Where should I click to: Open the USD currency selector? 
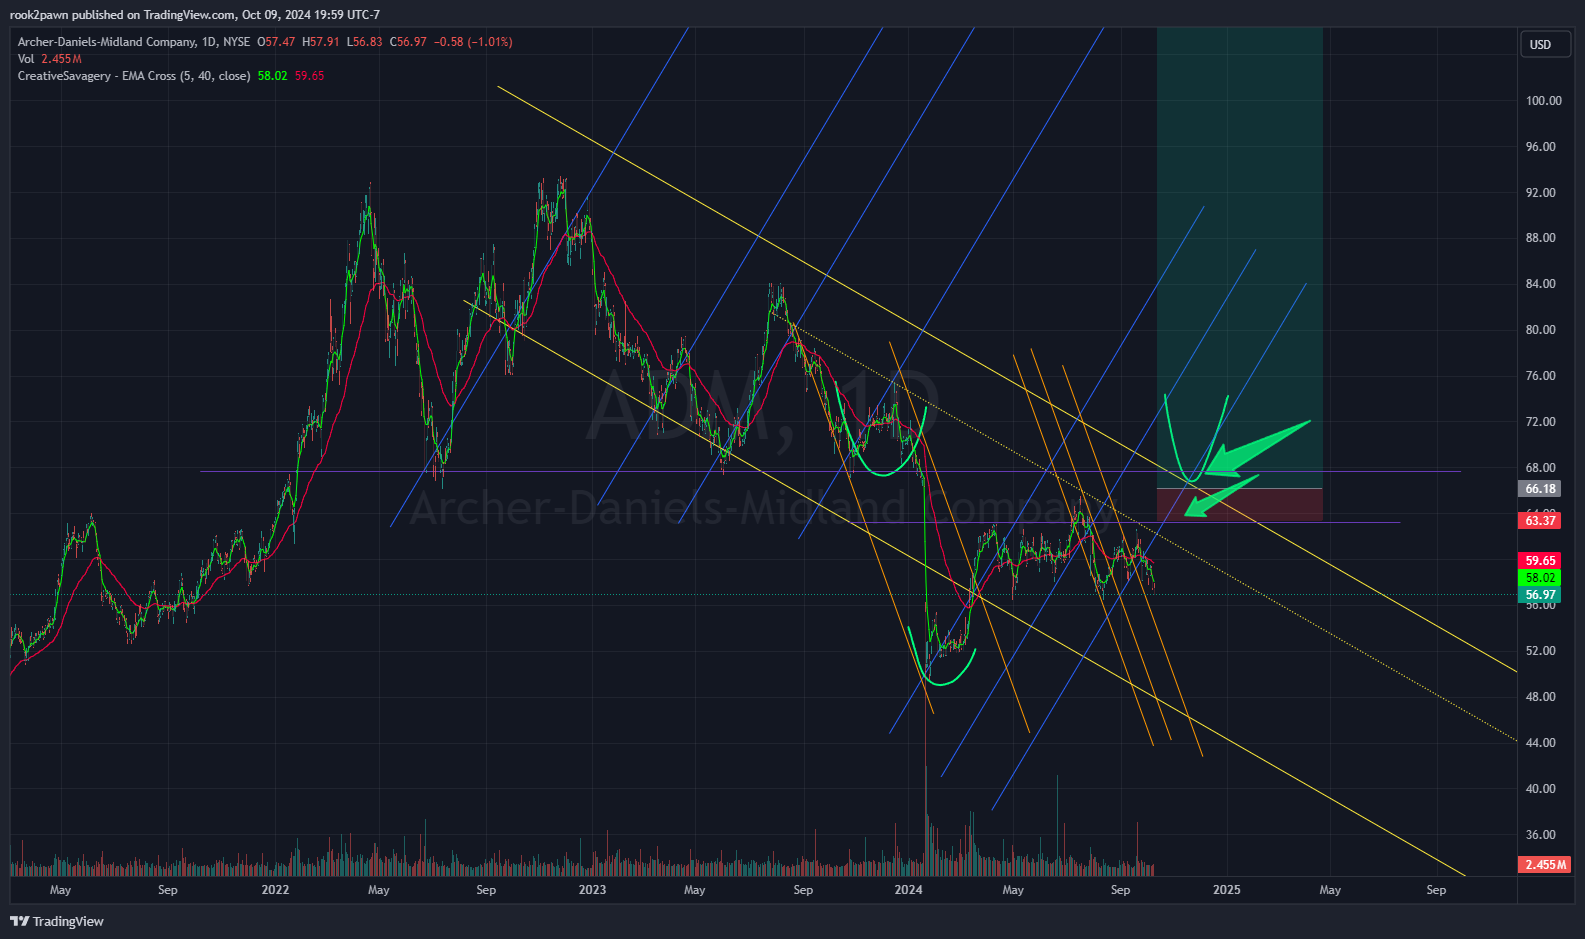coord(1545,44)
